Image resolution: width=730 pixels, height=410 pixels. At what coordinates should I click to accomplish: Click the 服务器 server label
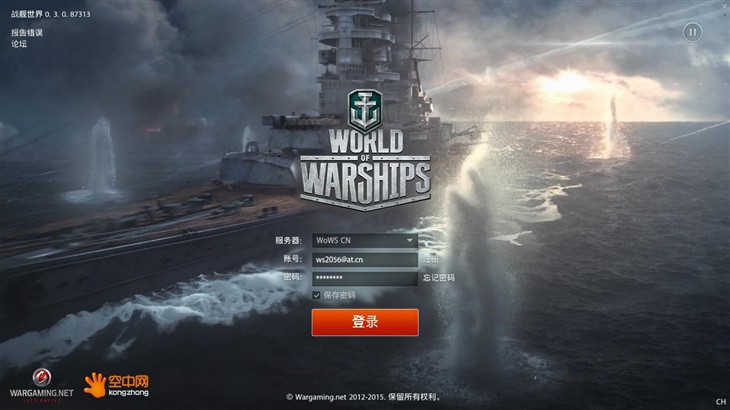tap(288, 241)
